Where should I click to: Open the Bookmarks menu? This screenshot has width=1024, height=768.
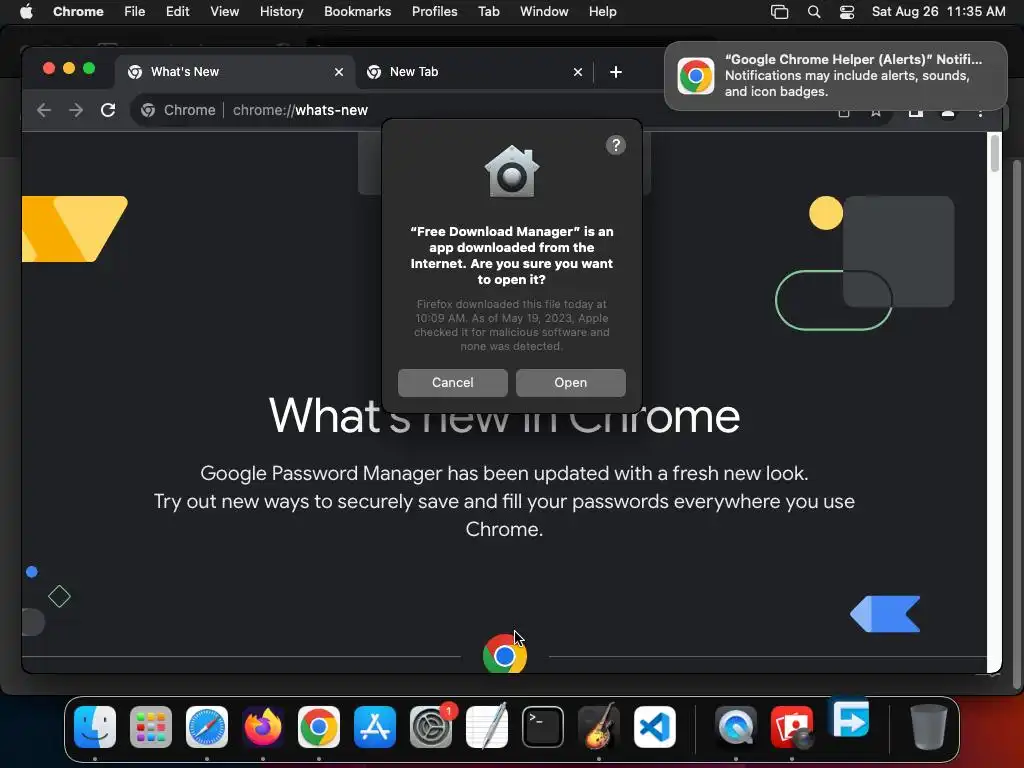pyautogui.click(x=357, y=12)
